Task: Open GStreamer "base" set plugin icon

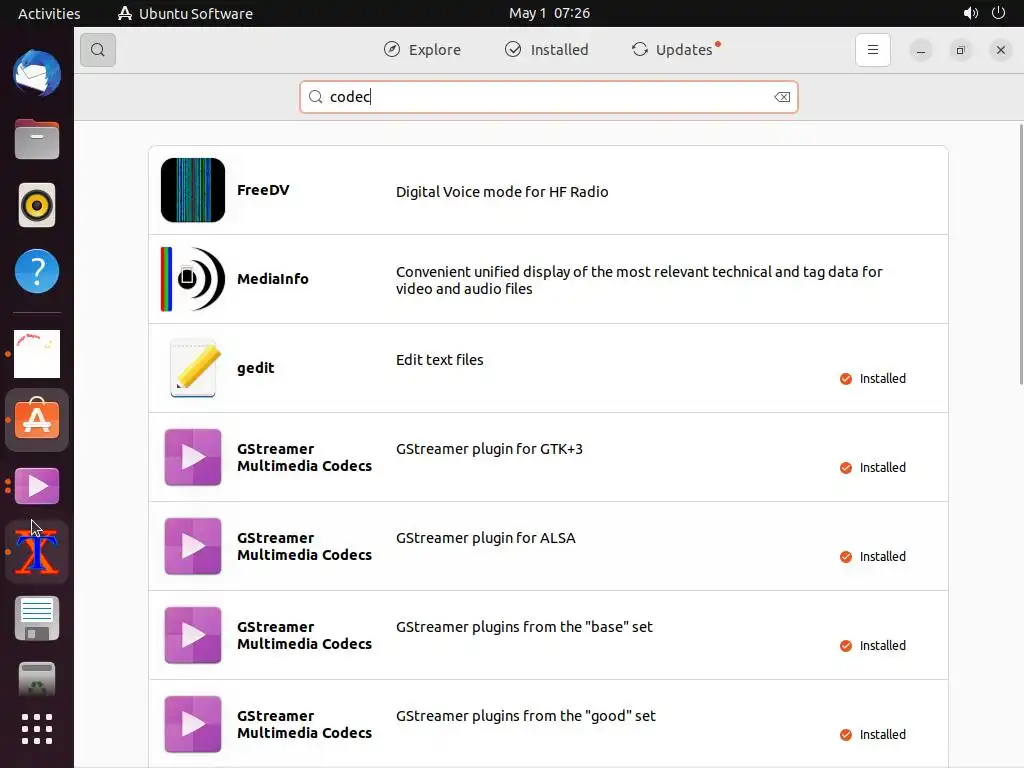Action: pos(193,635)
